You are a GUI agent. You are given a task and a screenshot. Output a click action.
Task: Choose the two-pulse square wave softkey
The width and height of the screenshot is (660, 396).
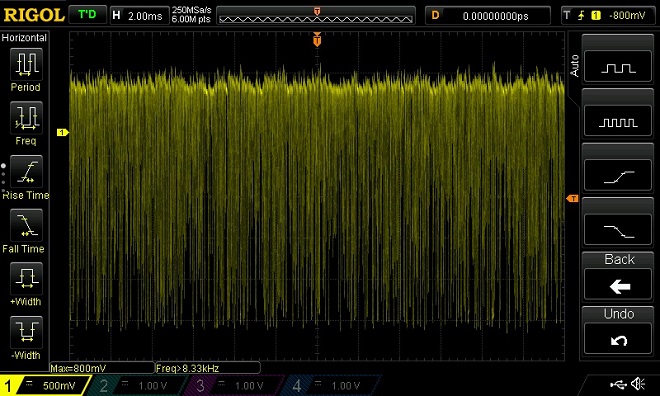[x=618, y=66]
